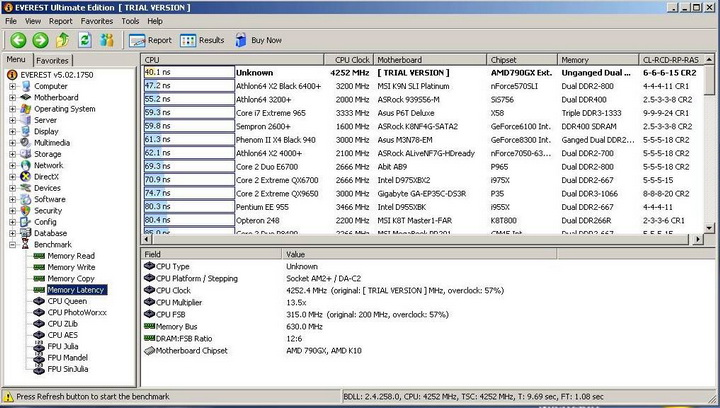Open the Report menu
This screenshot has width=720, height=408.
click(x=61, y=21)
